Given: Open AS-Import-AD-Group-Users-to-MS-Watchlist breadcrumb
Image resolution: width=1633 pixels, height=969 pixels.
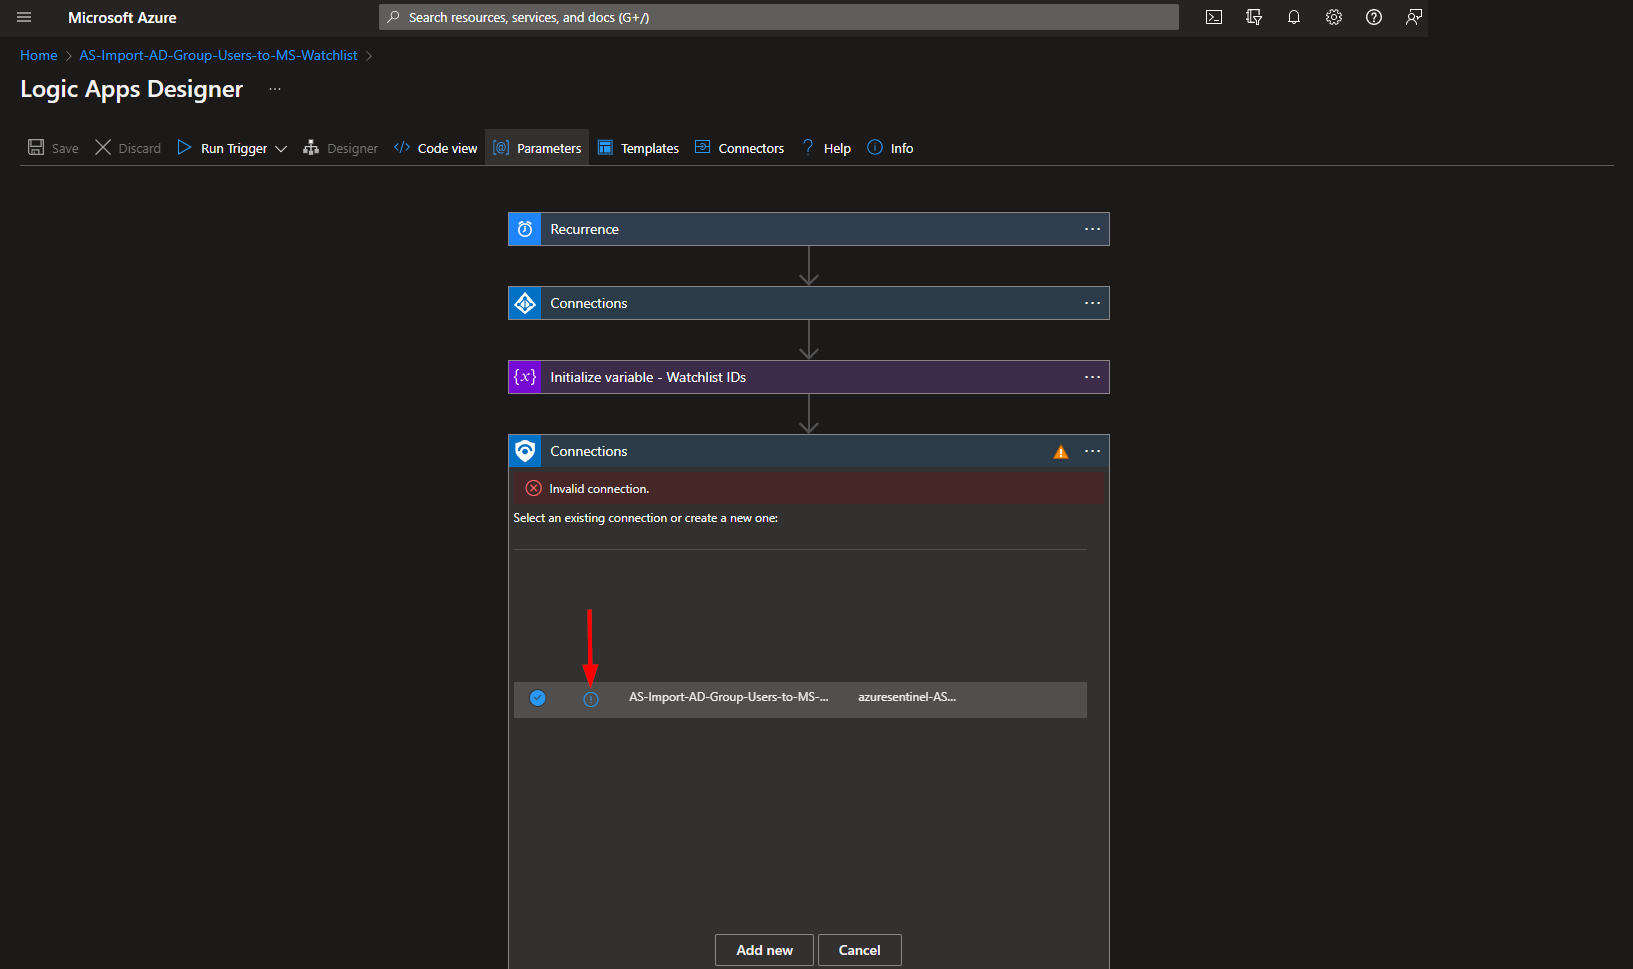Looking at the screenshot, I should [x=218, y=55].
